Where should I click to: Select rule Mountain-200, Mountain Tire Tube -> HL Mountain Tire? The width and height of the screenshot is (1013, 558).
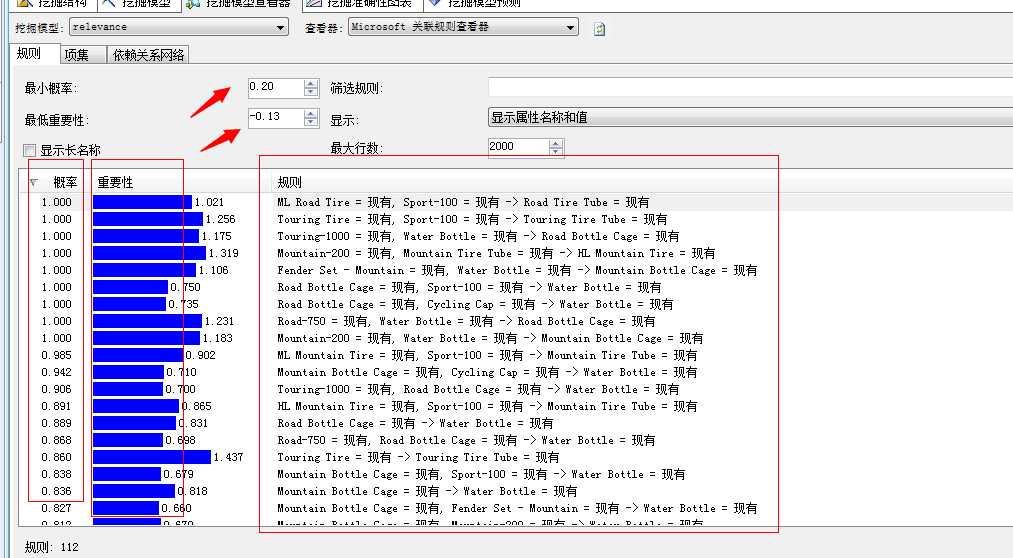click(496, 253)
